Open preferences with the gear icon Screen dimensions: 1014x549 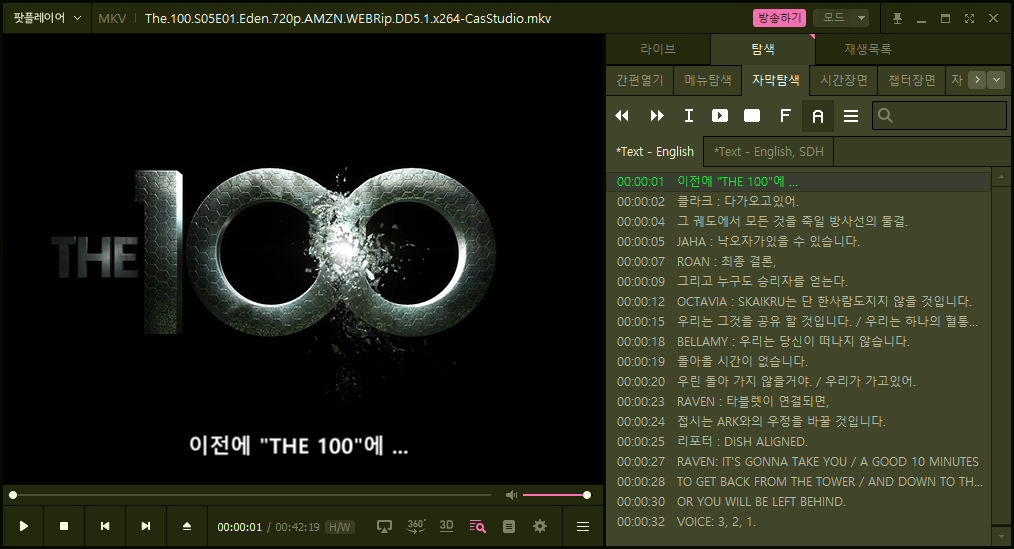click(540, 526)
